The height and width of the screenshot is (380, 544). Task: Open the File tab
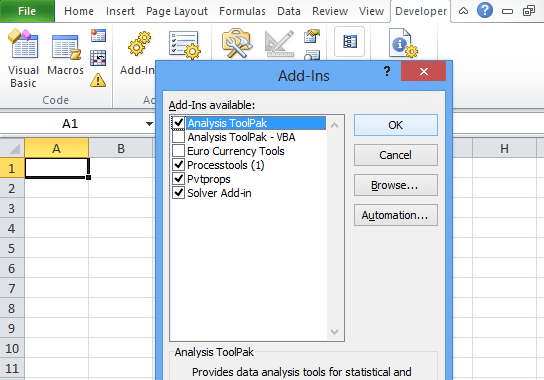click(27, 11)
